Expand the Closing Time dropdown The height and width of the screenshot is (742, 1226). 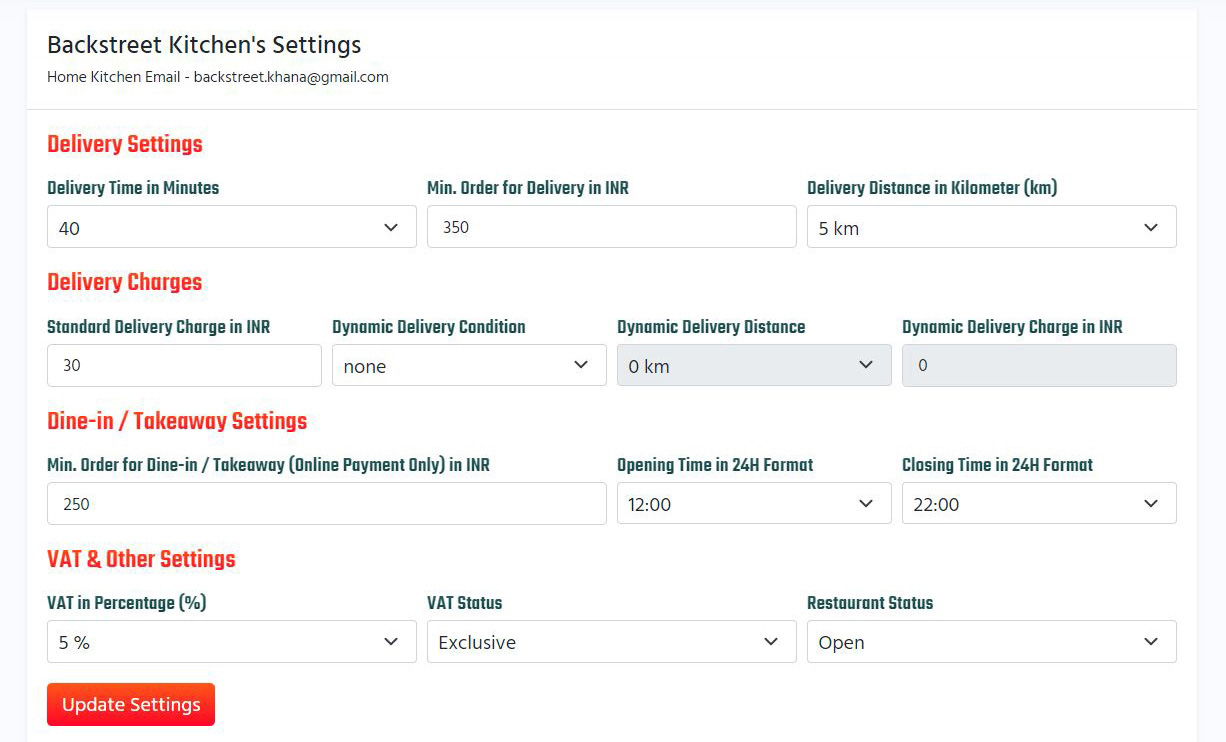(1038, 504)
